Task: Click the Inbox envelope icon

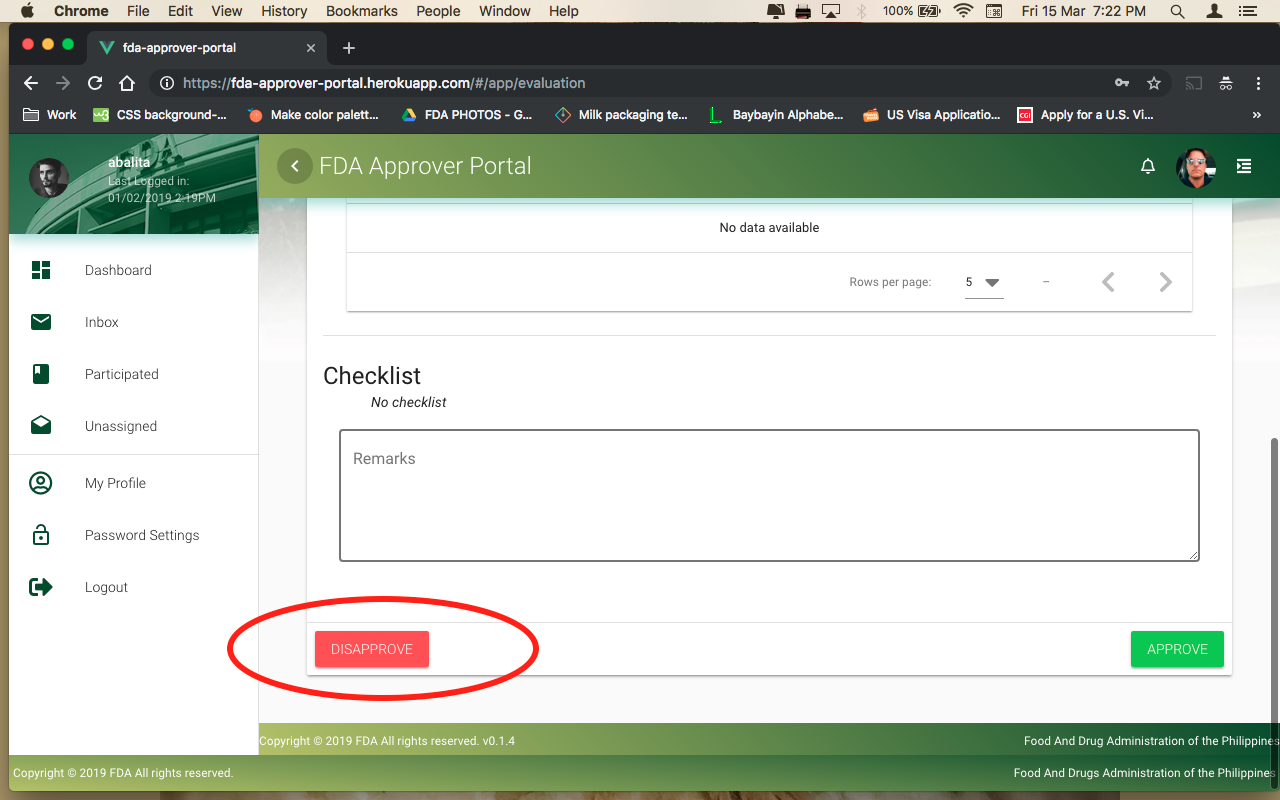Action: coord(41,322)
